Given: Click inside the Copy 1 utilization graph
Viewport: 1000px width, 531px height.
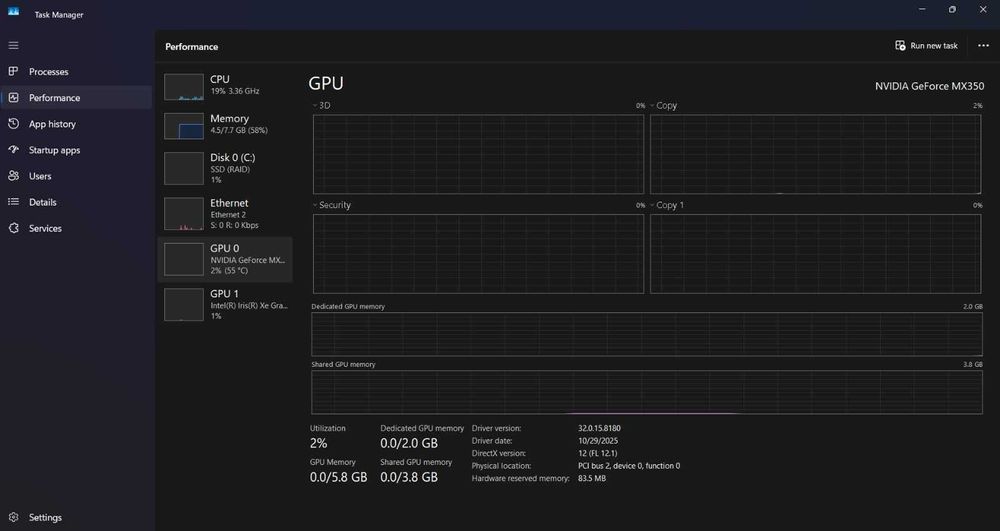Looking at the screenshot, I should click(815, 254).
